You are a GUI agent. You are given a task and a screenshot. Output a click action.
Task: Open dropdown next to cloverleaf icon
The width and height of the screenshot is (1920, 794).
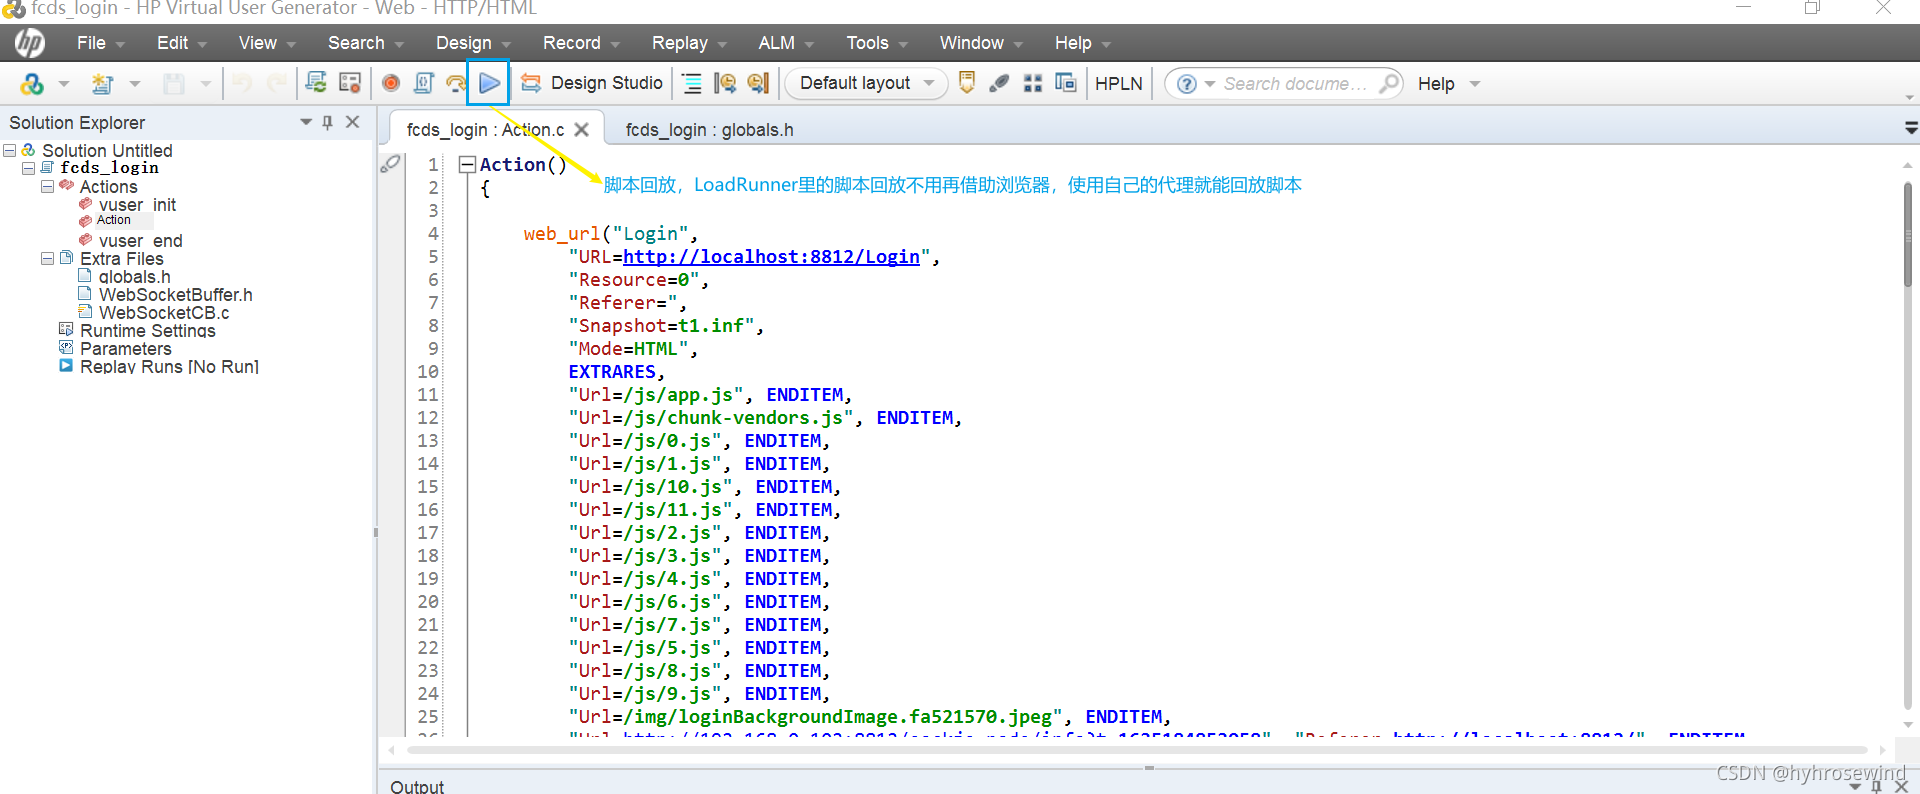click(x=64, y=84)
